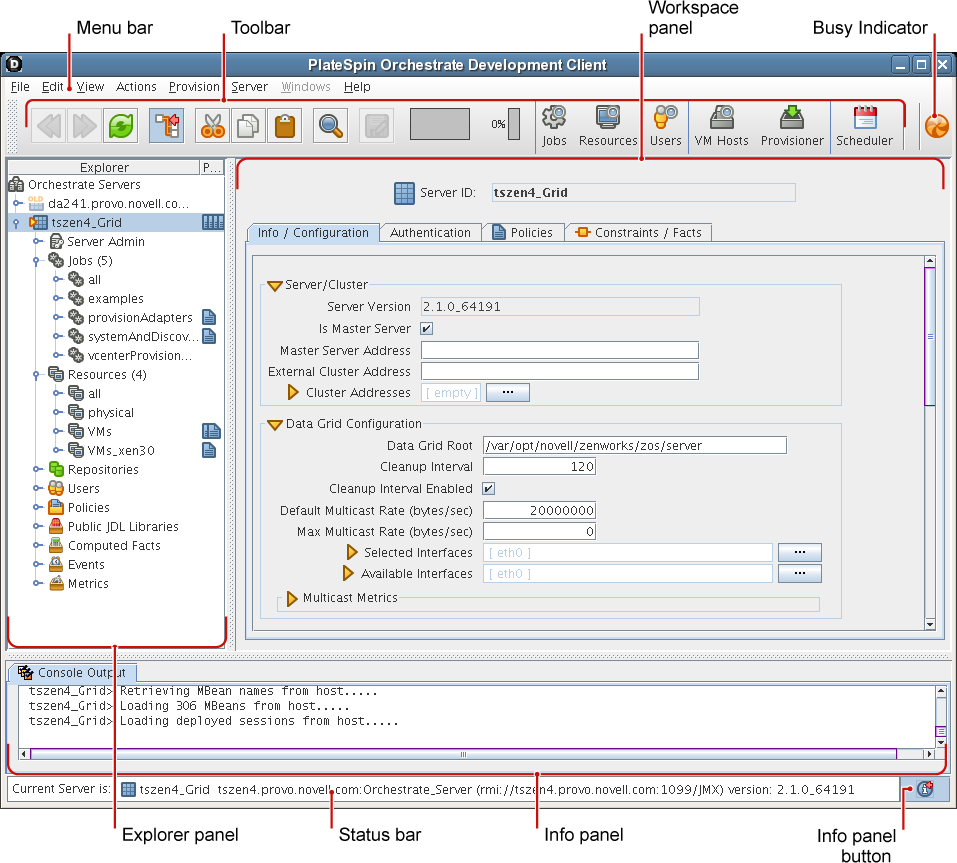Switch to the Constraints / Facts tab
Image resolution: width=957 pixels, height=863 pixels.
pos(638,233)
